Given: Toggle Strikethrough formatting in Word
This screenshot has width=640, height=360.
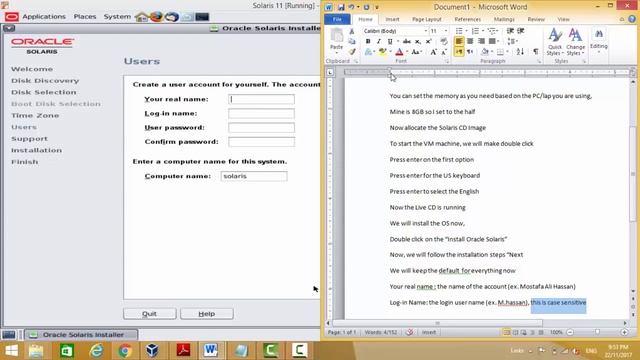Looking at the screenshot, I should pos(407,41).
